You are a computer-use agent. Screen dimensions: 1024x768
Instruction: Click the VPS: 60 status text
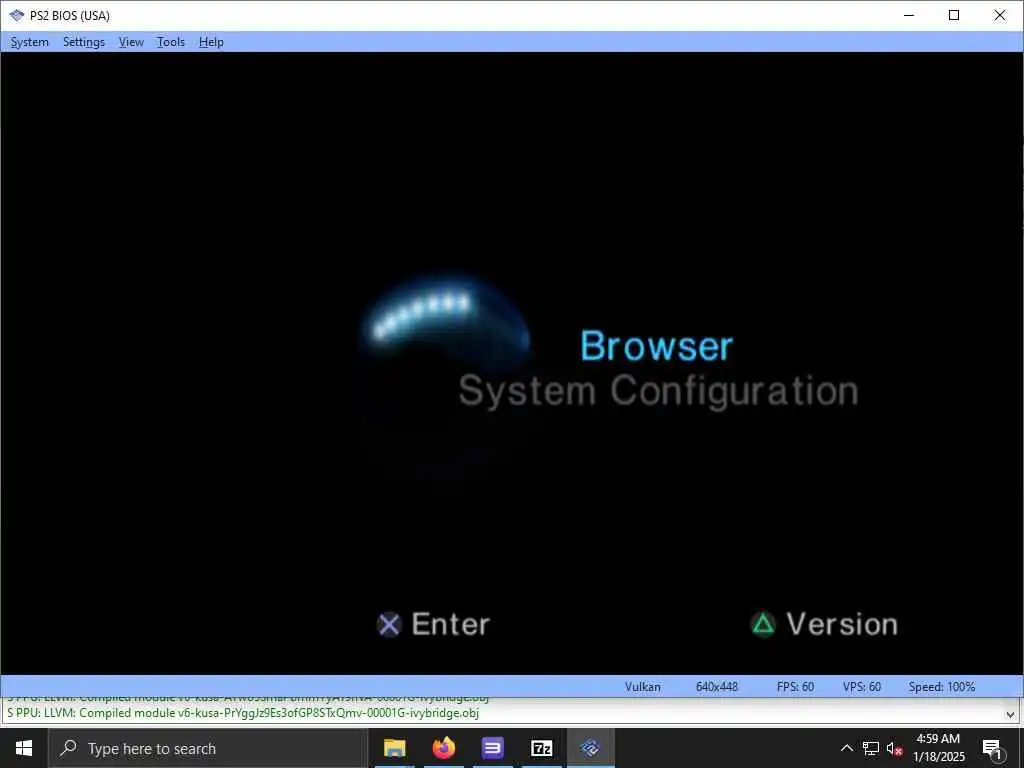[861, 686]
